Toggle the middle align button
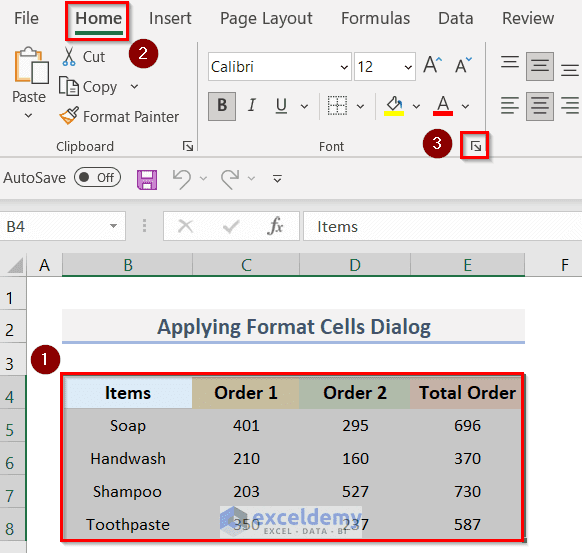Viewport: 582px width, 553px height. (x=540, y=66)
